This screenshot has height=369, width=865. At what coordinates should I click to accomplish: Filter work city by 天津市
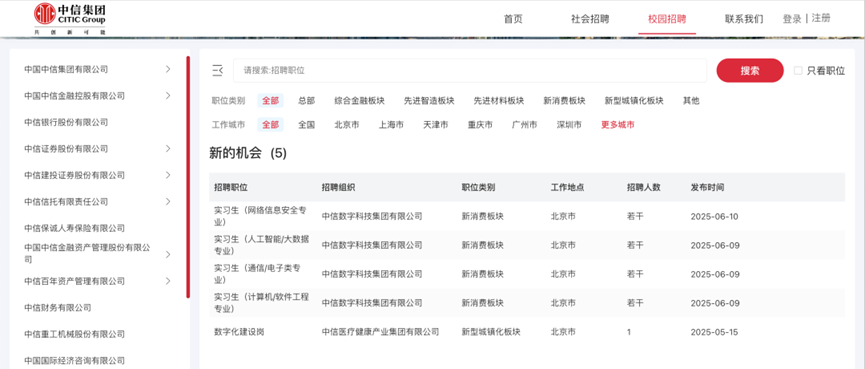(x=435, y=125)
